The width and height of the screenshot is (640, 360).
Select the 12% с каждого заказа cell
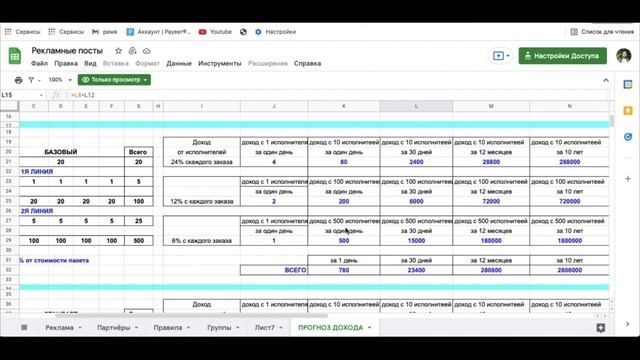coord(202,201)
